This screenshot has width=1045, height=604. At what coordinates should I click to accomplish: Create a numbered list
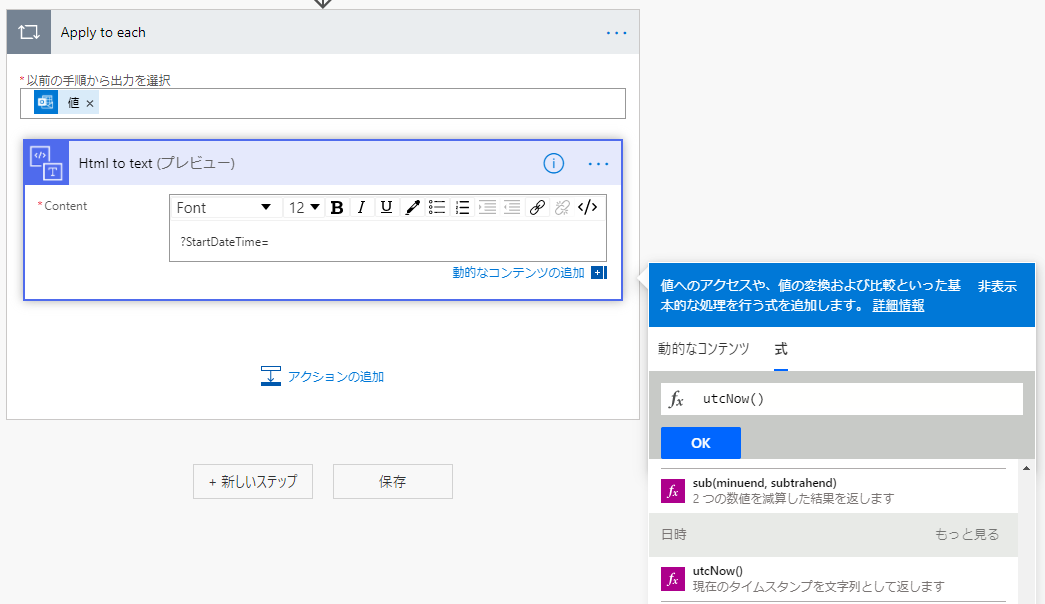click(462, 207)
